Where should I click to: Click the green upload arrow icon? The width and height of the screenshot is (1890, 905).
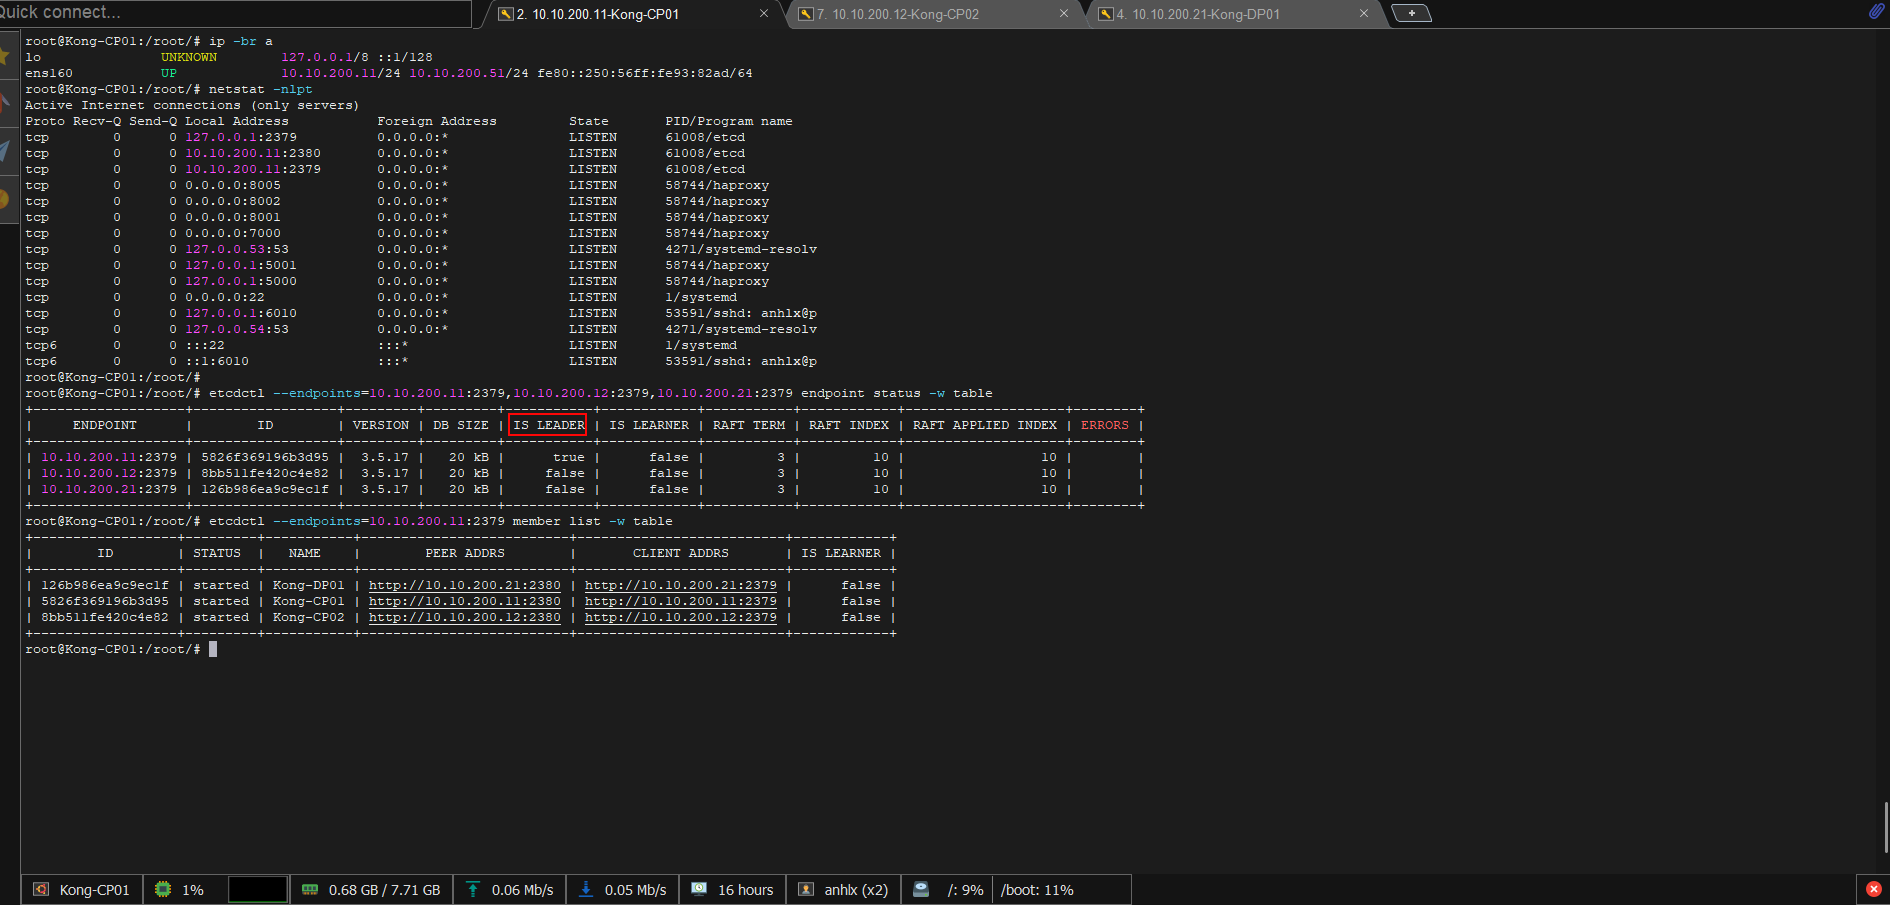point(473,889)
